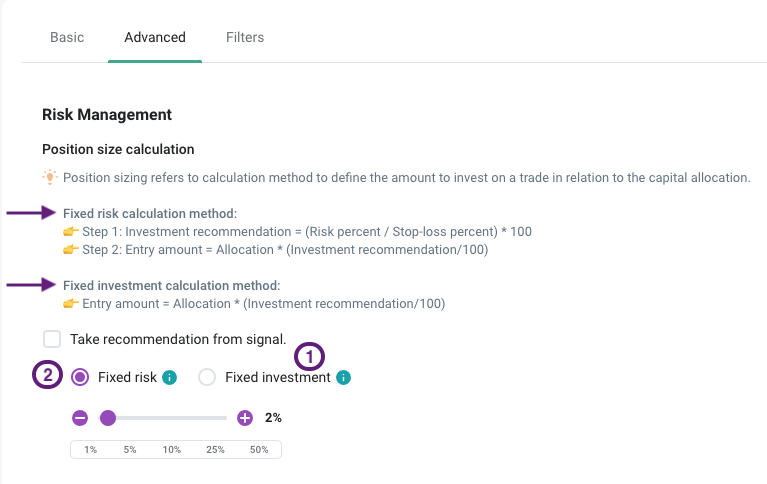Click the numbered marker 1 circle
This screenshot has height=484, width=767.
309,355
